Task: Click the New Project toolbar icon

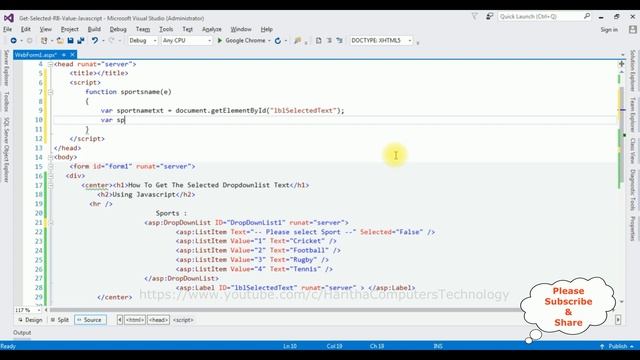Action: 44,40
